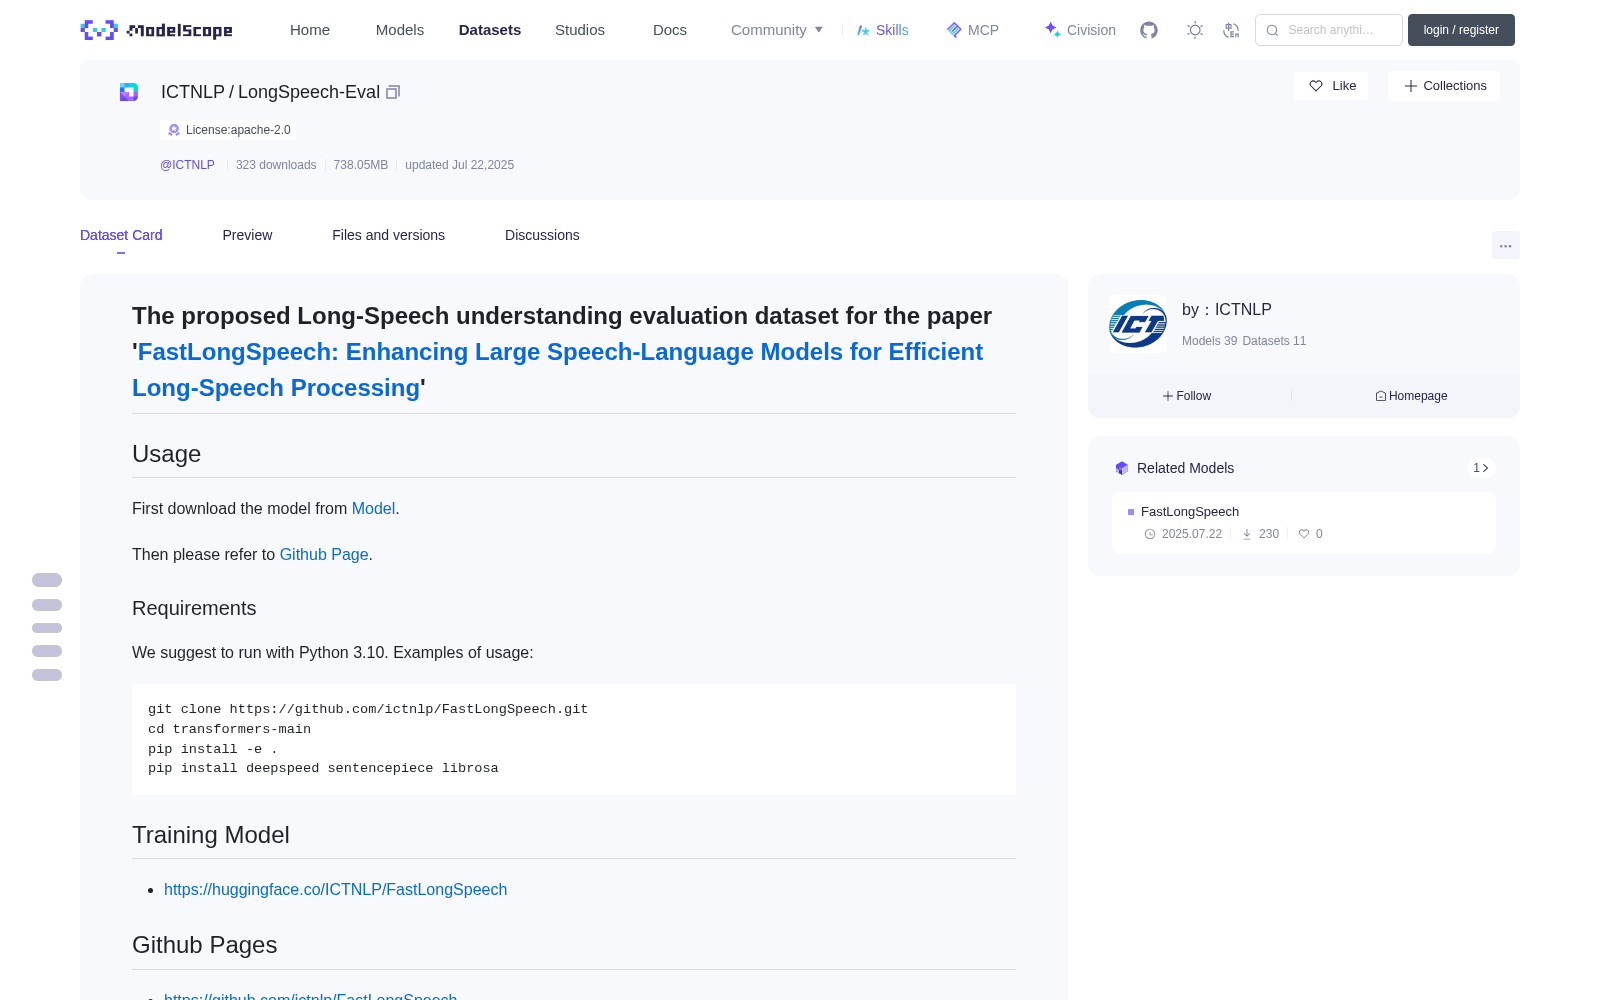Jump using the last outline marker on the left

(x=47, y=675)
